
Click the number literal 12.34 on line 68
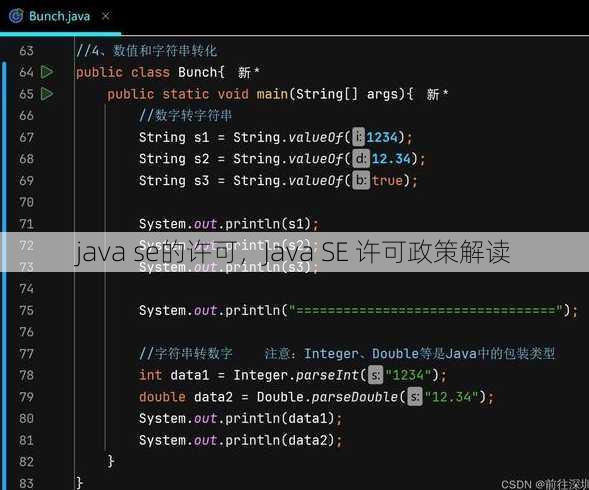[x=391, y=159]
